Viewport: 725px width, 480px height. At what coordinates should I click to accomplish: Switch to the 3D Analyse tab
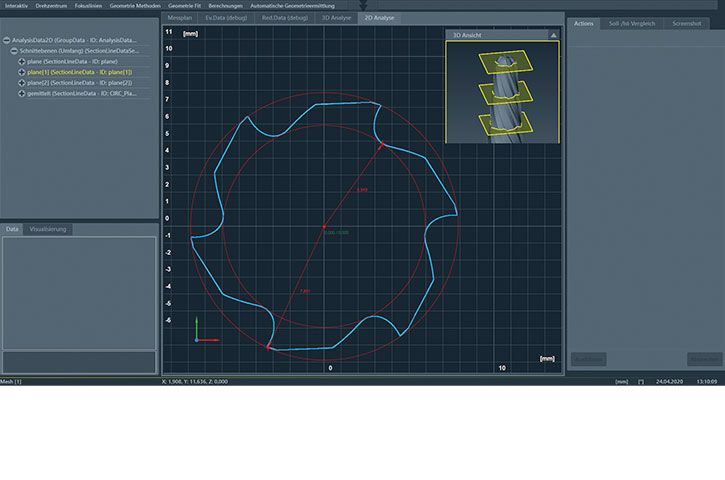coord(336,18)
